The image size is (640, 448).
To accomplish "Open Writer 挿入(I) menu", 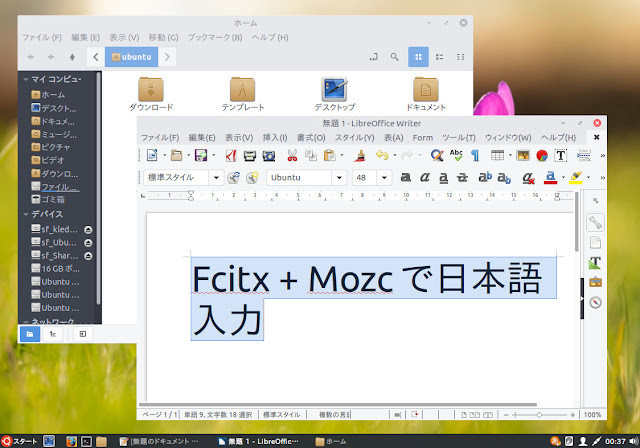I will (275, 138).
